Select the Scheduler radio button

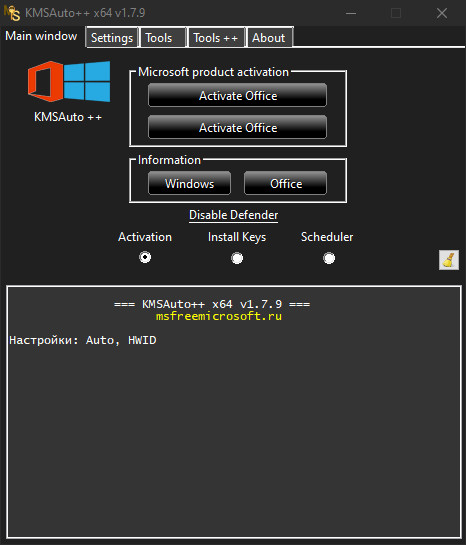pos(329,258)
